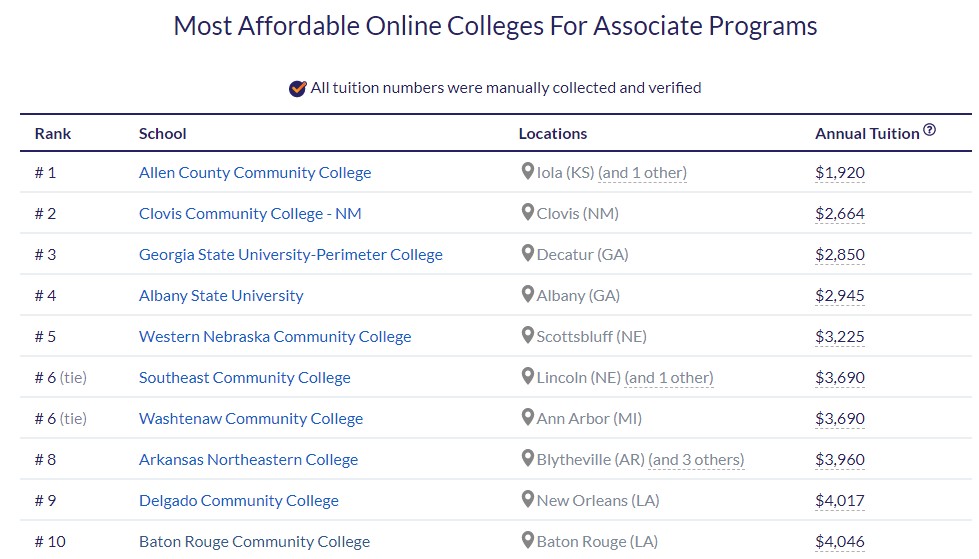
Task: Open Baton Rouge Community College link
Action: click(254, 542)
